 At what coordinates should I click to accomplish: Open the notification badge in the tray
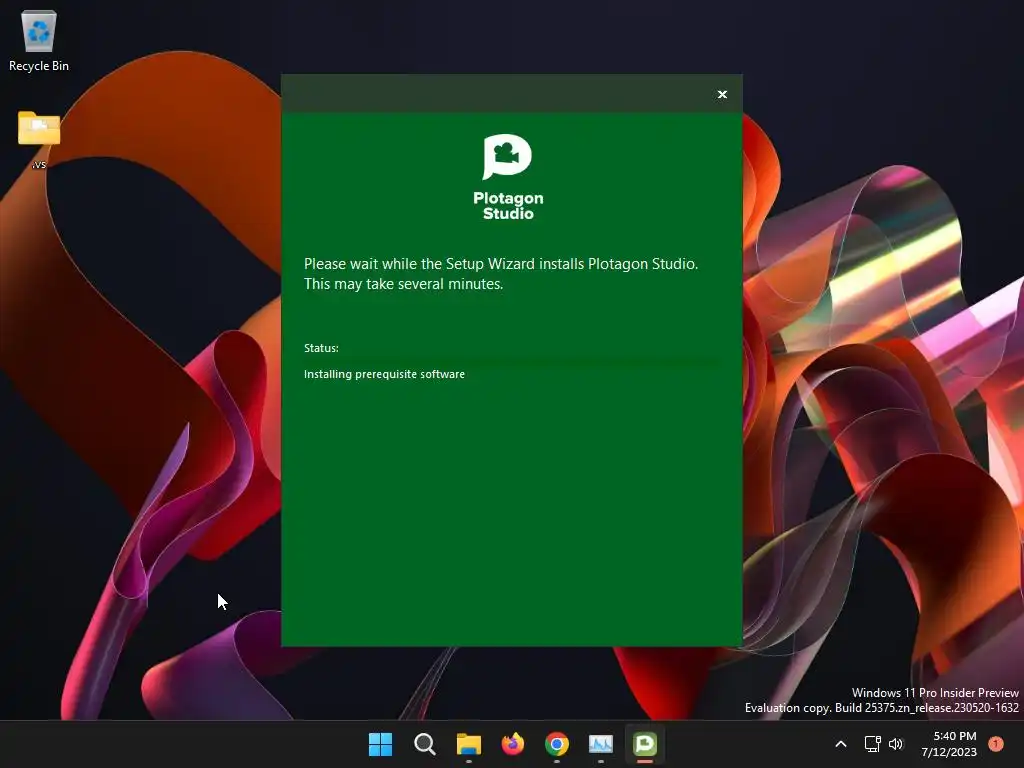[x=996, y=744]
